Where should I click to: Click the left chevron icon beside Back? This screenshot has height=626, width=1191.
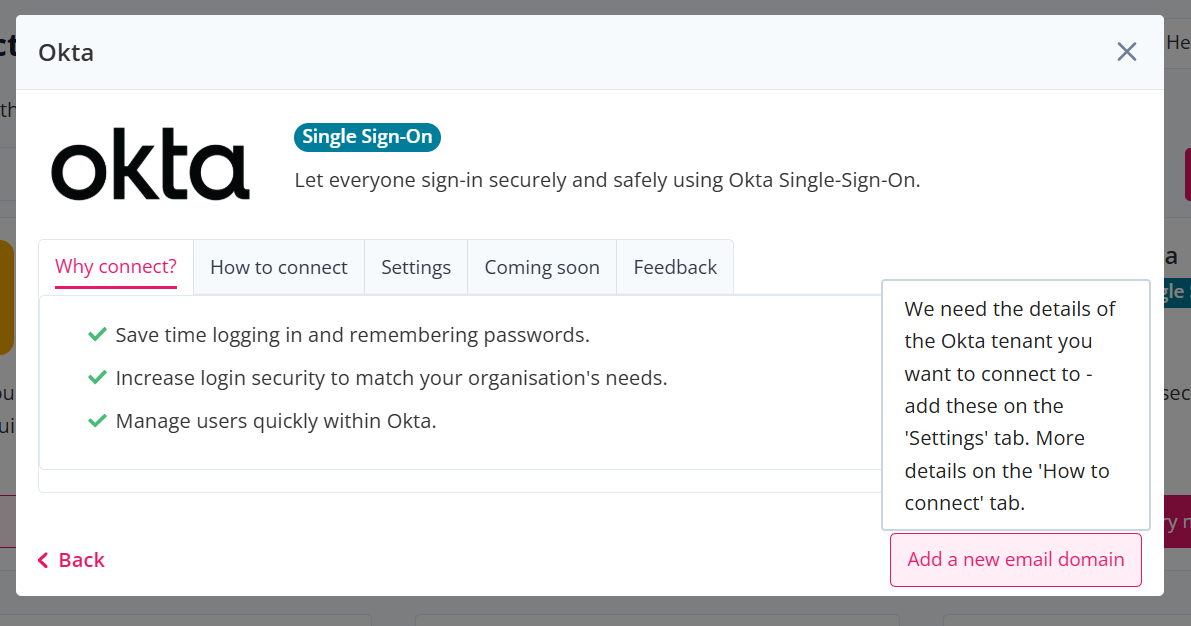coord(43,561)
